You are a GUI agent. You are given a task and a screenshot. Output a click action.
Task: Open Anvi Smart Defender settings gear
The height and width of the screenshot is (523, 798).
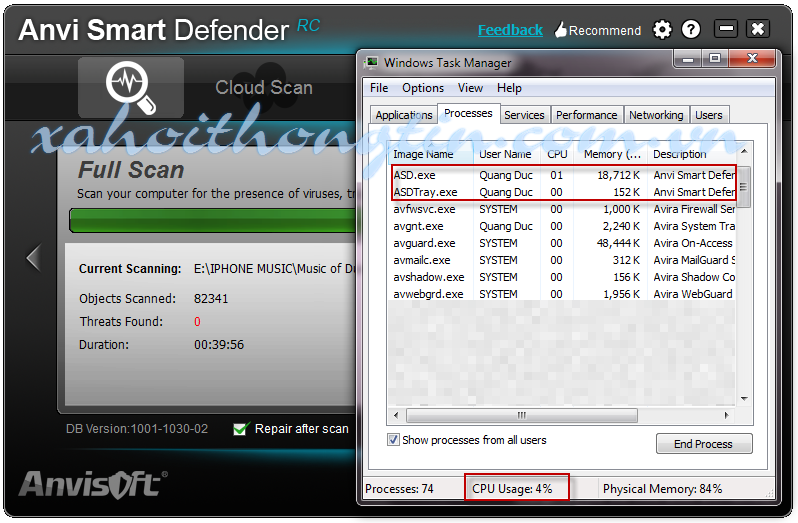pos(662,30)
